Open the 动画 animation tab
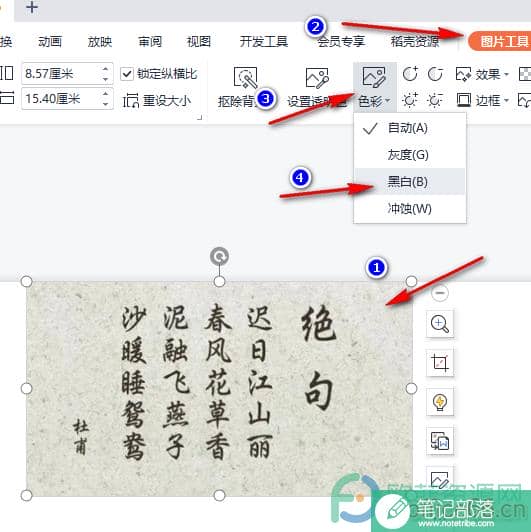The image size is (531, 532). [50, 41]
